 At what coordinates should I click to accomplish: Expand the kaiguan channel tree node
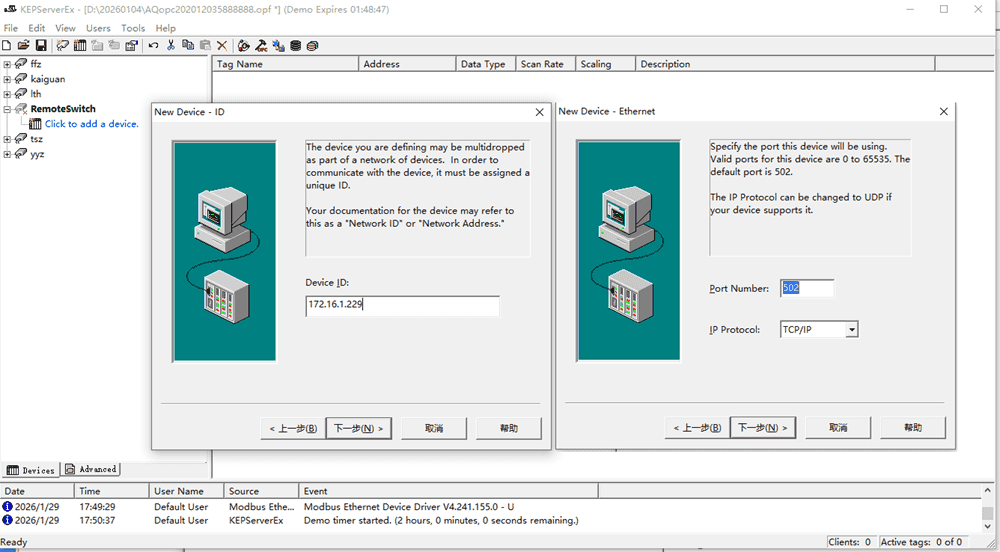pos(7,79)
